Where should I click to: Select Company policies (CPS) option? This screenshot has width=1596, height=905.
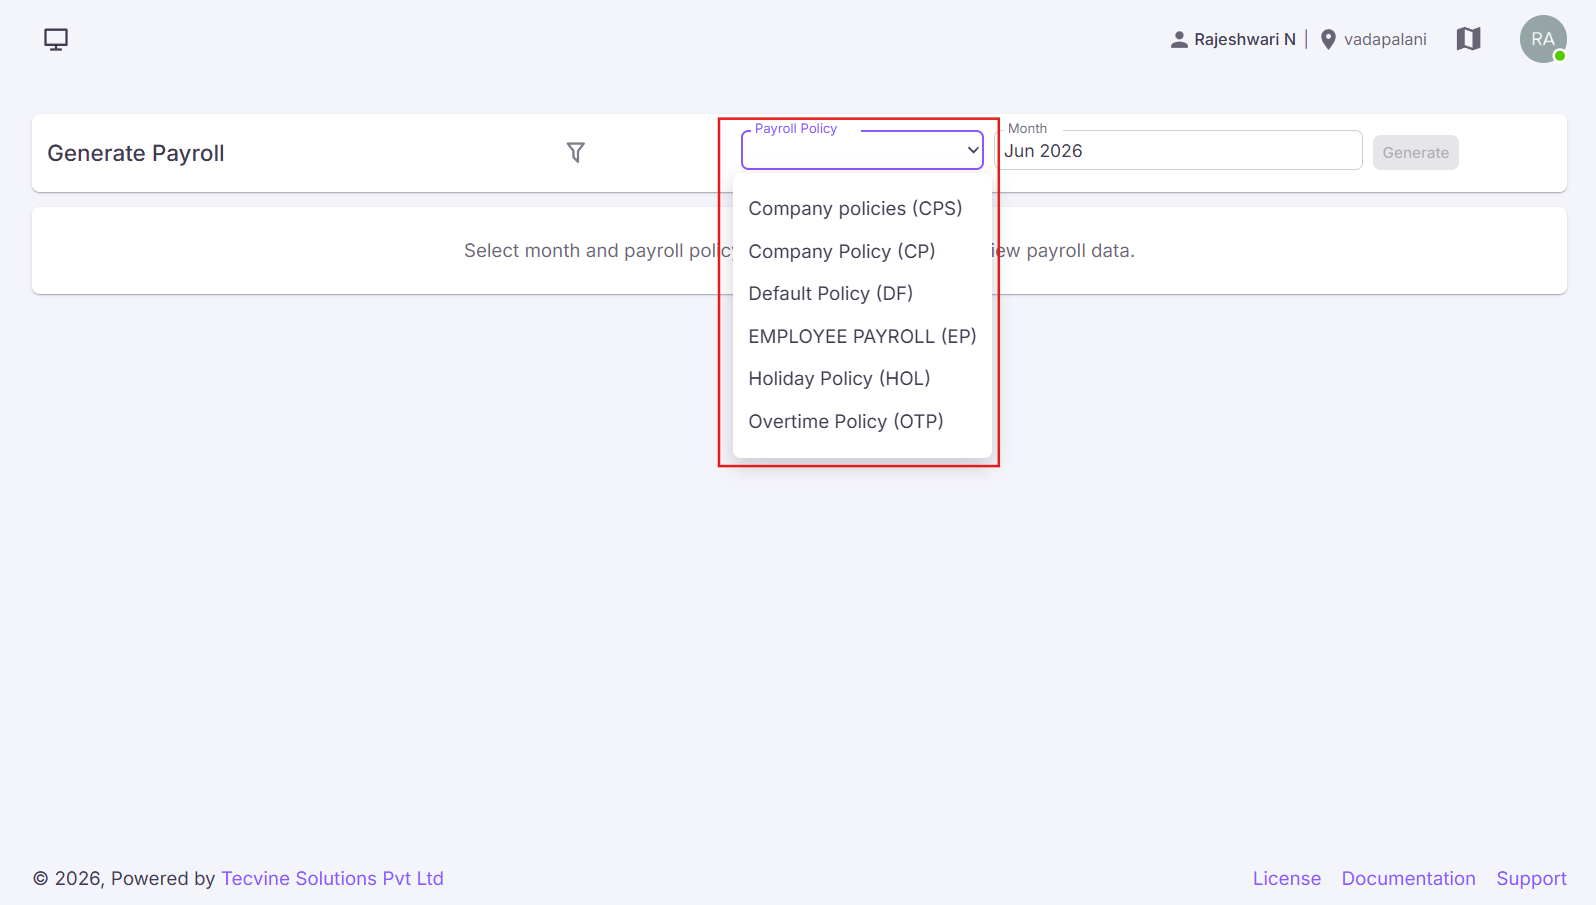pyautogui.click(x=862, y=208)
